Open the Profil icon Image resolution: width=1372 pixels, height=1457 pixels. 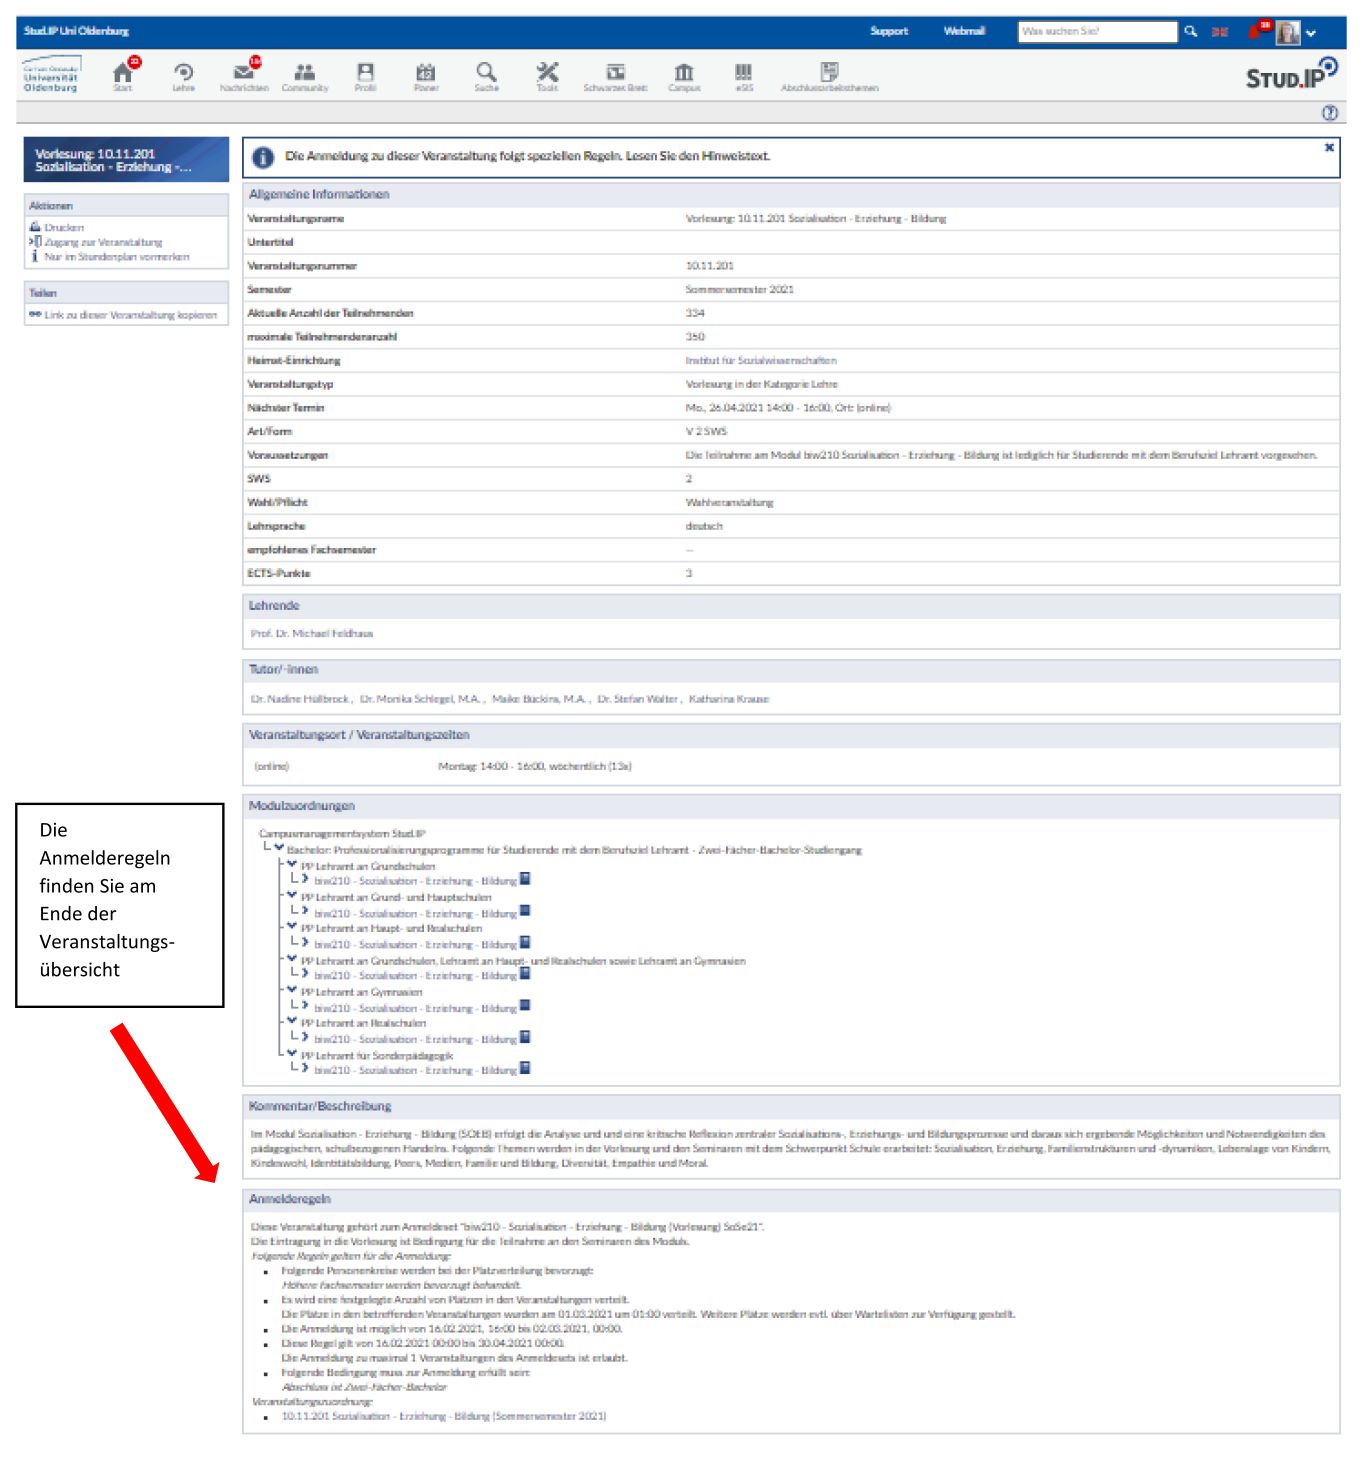tap(366, 74)
